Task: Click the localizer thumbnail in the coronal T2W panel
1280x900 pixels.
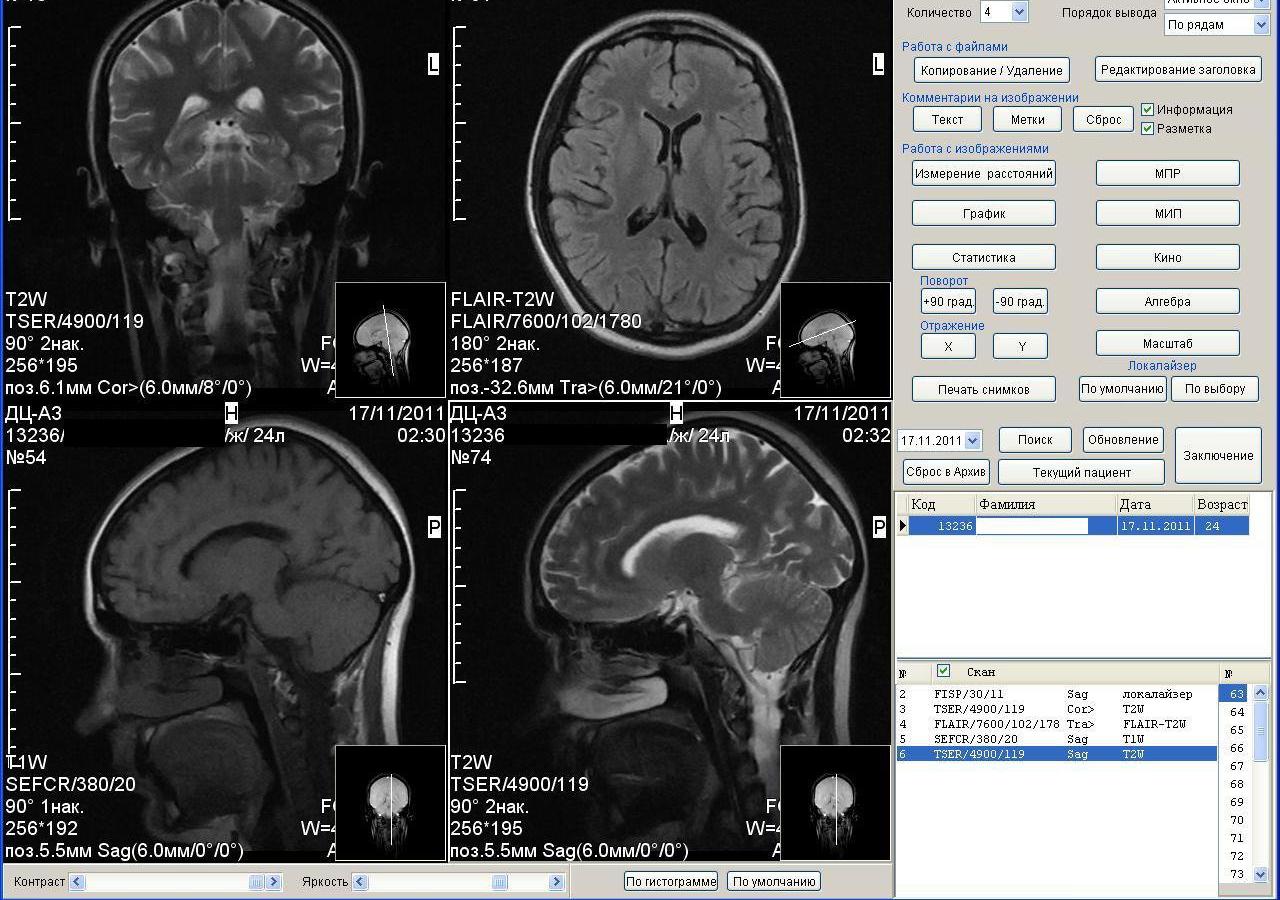Action: click(390, 340)
